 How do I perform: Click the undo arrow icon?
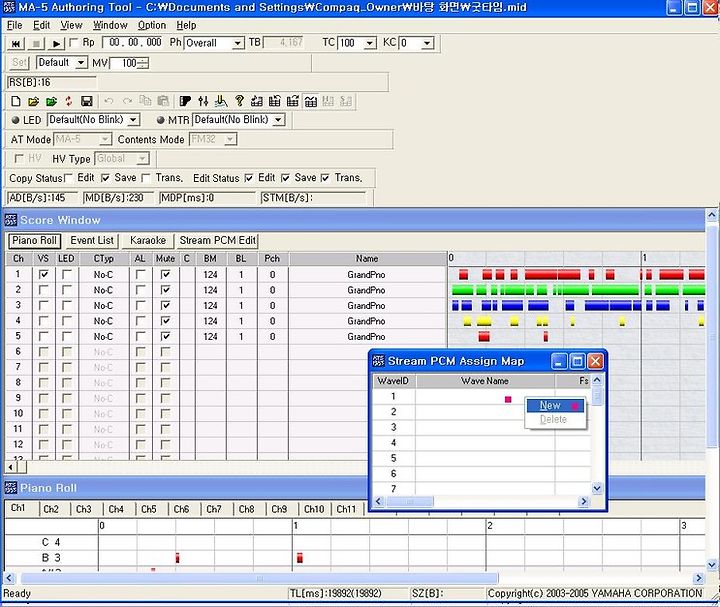tap(109, 101)
